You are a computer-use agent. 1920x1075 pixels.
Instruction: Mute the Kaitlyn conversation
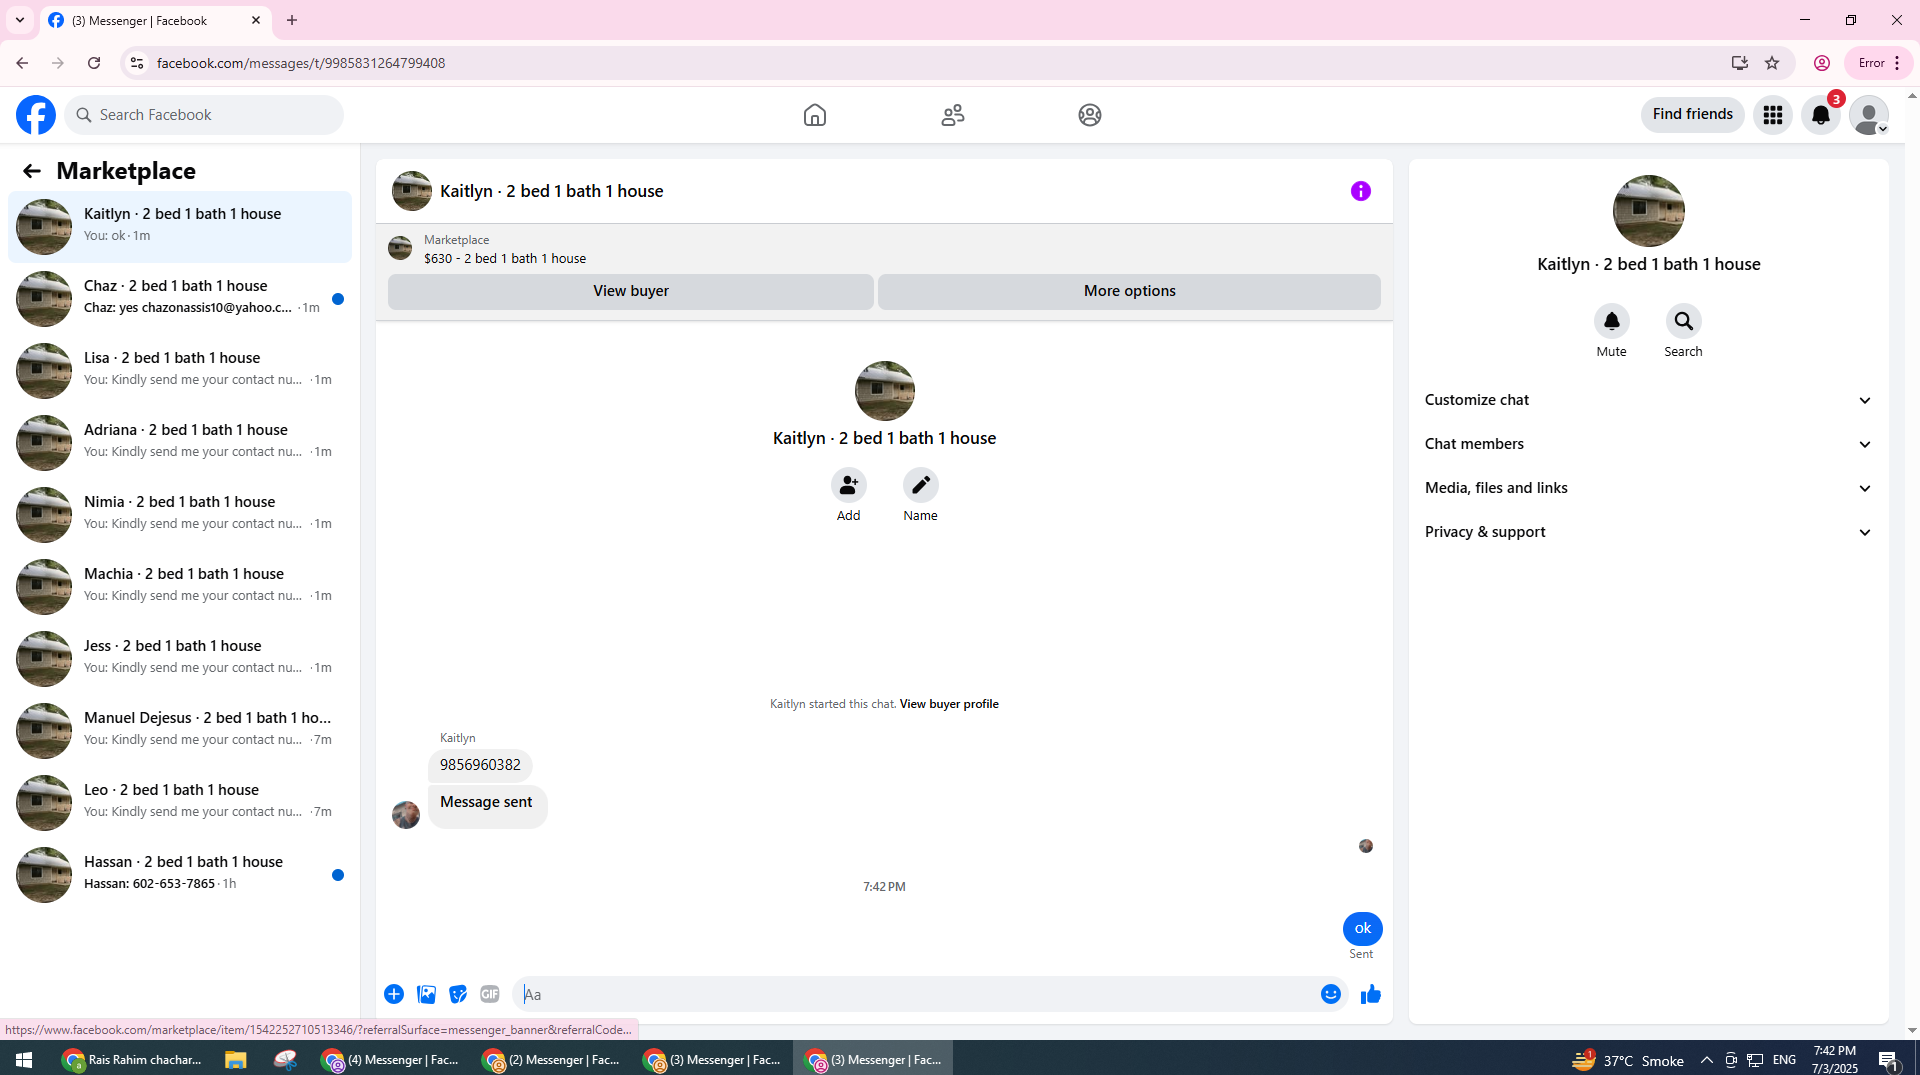pos(1612,321)
